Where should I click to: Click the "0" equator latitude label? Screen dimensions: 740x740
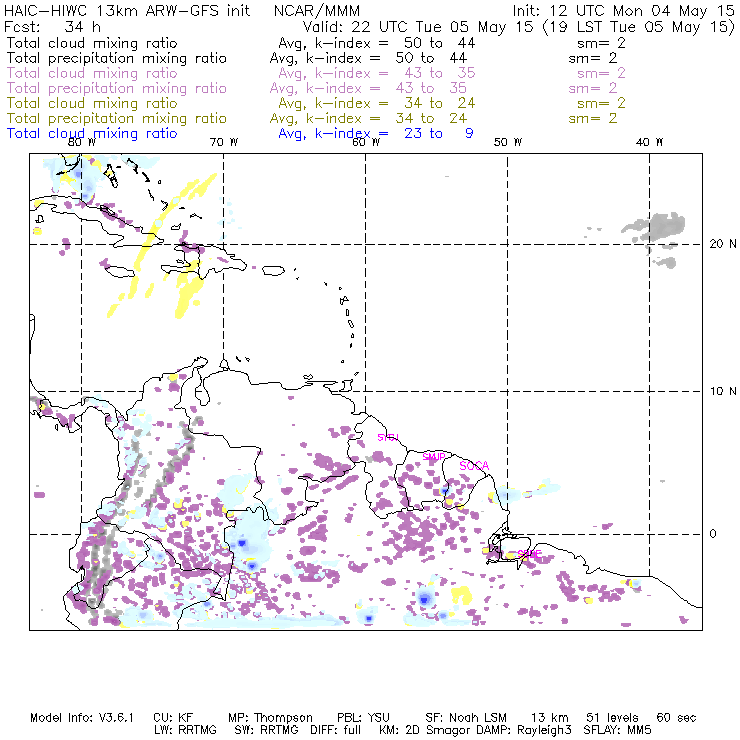[713, 534]
